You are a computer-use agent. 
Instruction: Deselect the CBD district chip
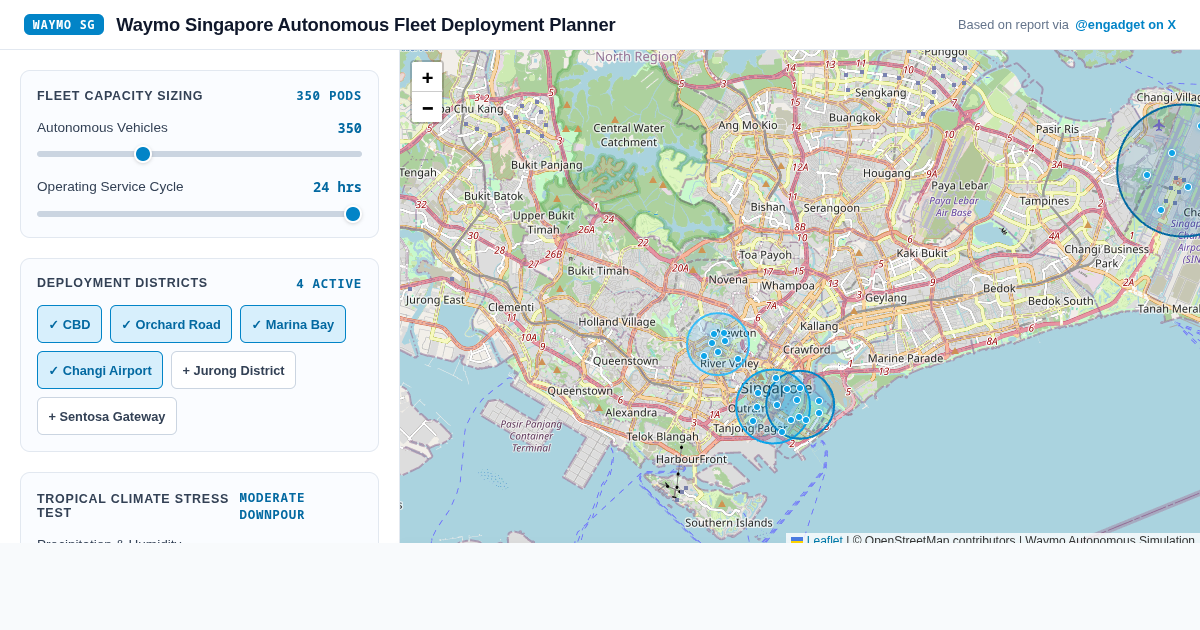(69, 324)
